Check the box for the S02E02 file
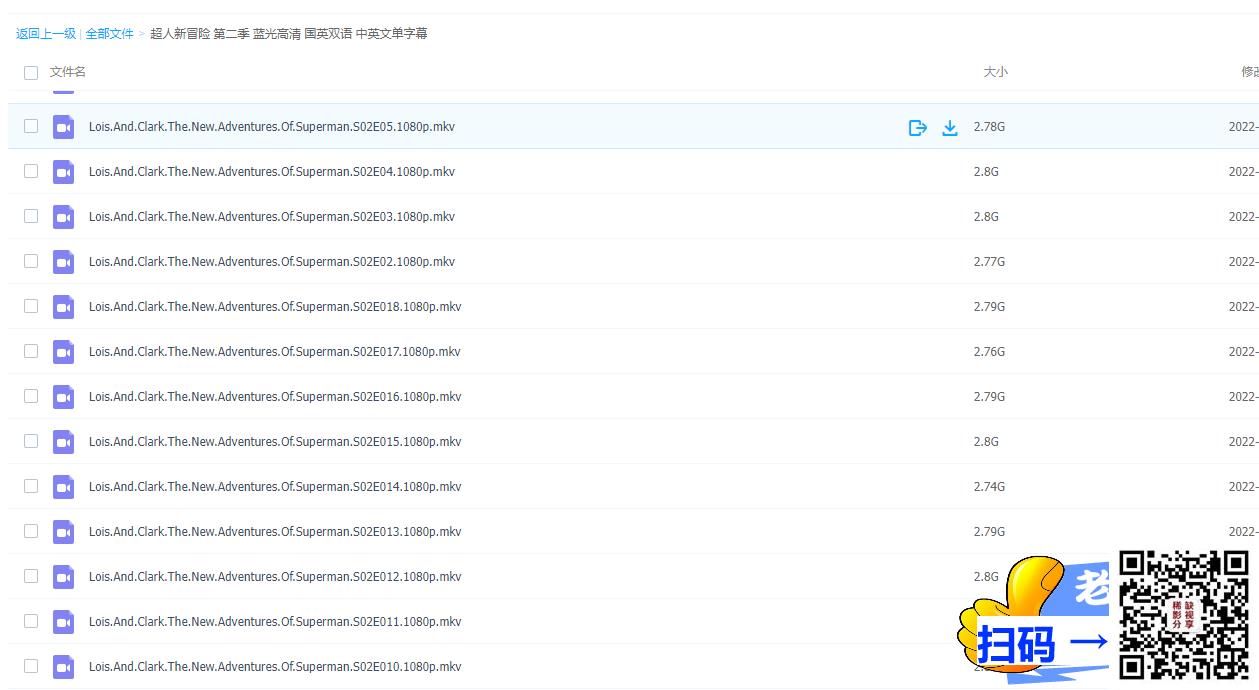This screenshot has width=1259, height=690. tap(31, 261)
